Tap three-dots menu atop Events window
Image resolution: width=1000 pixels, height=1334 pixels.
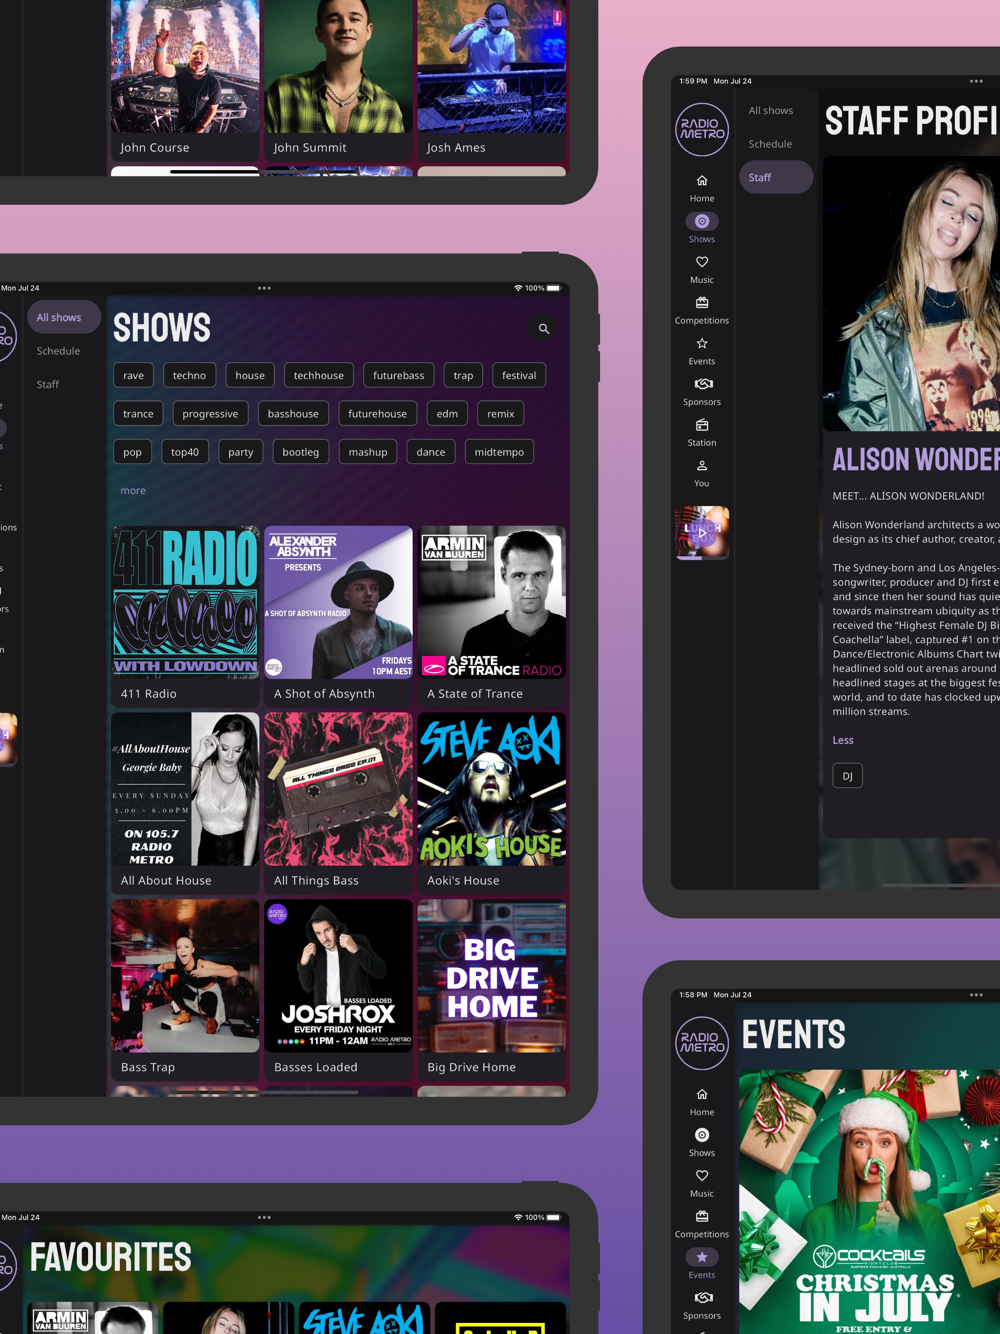[x=976, y=995]
